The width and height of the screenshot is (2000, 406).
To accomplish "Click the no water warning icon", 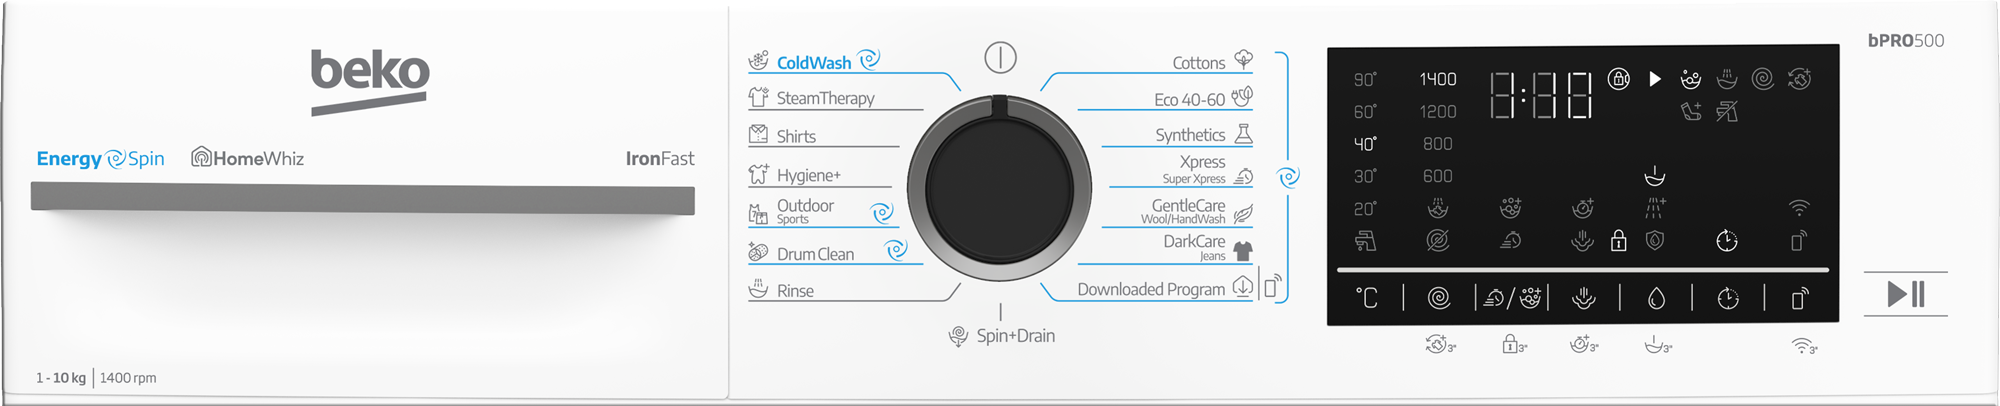I will click(1727, 111).
